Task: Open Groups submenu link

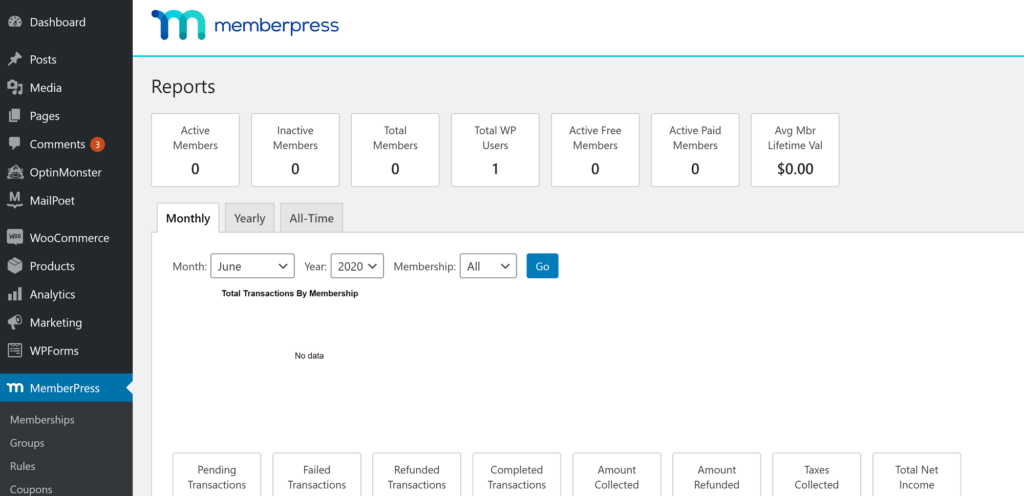Action: point(27,443)
